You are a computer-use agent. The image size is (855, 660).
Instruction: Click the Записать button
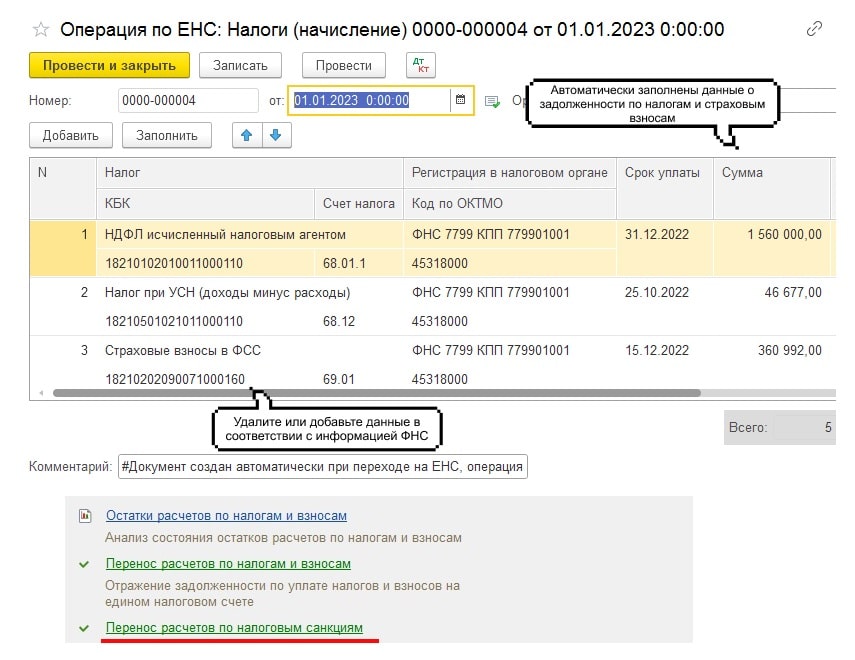point(240,66)
